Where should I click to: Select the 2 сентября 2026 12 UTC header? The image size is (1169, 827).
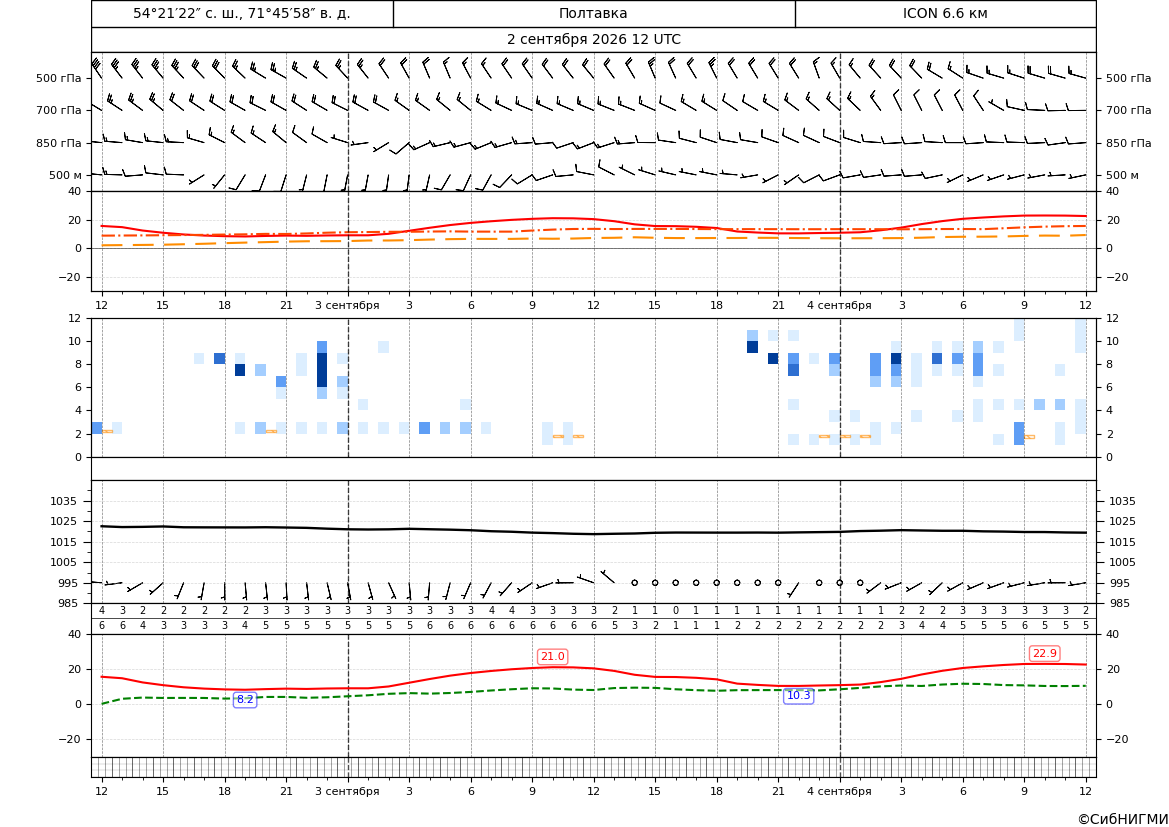click(593, 40)
